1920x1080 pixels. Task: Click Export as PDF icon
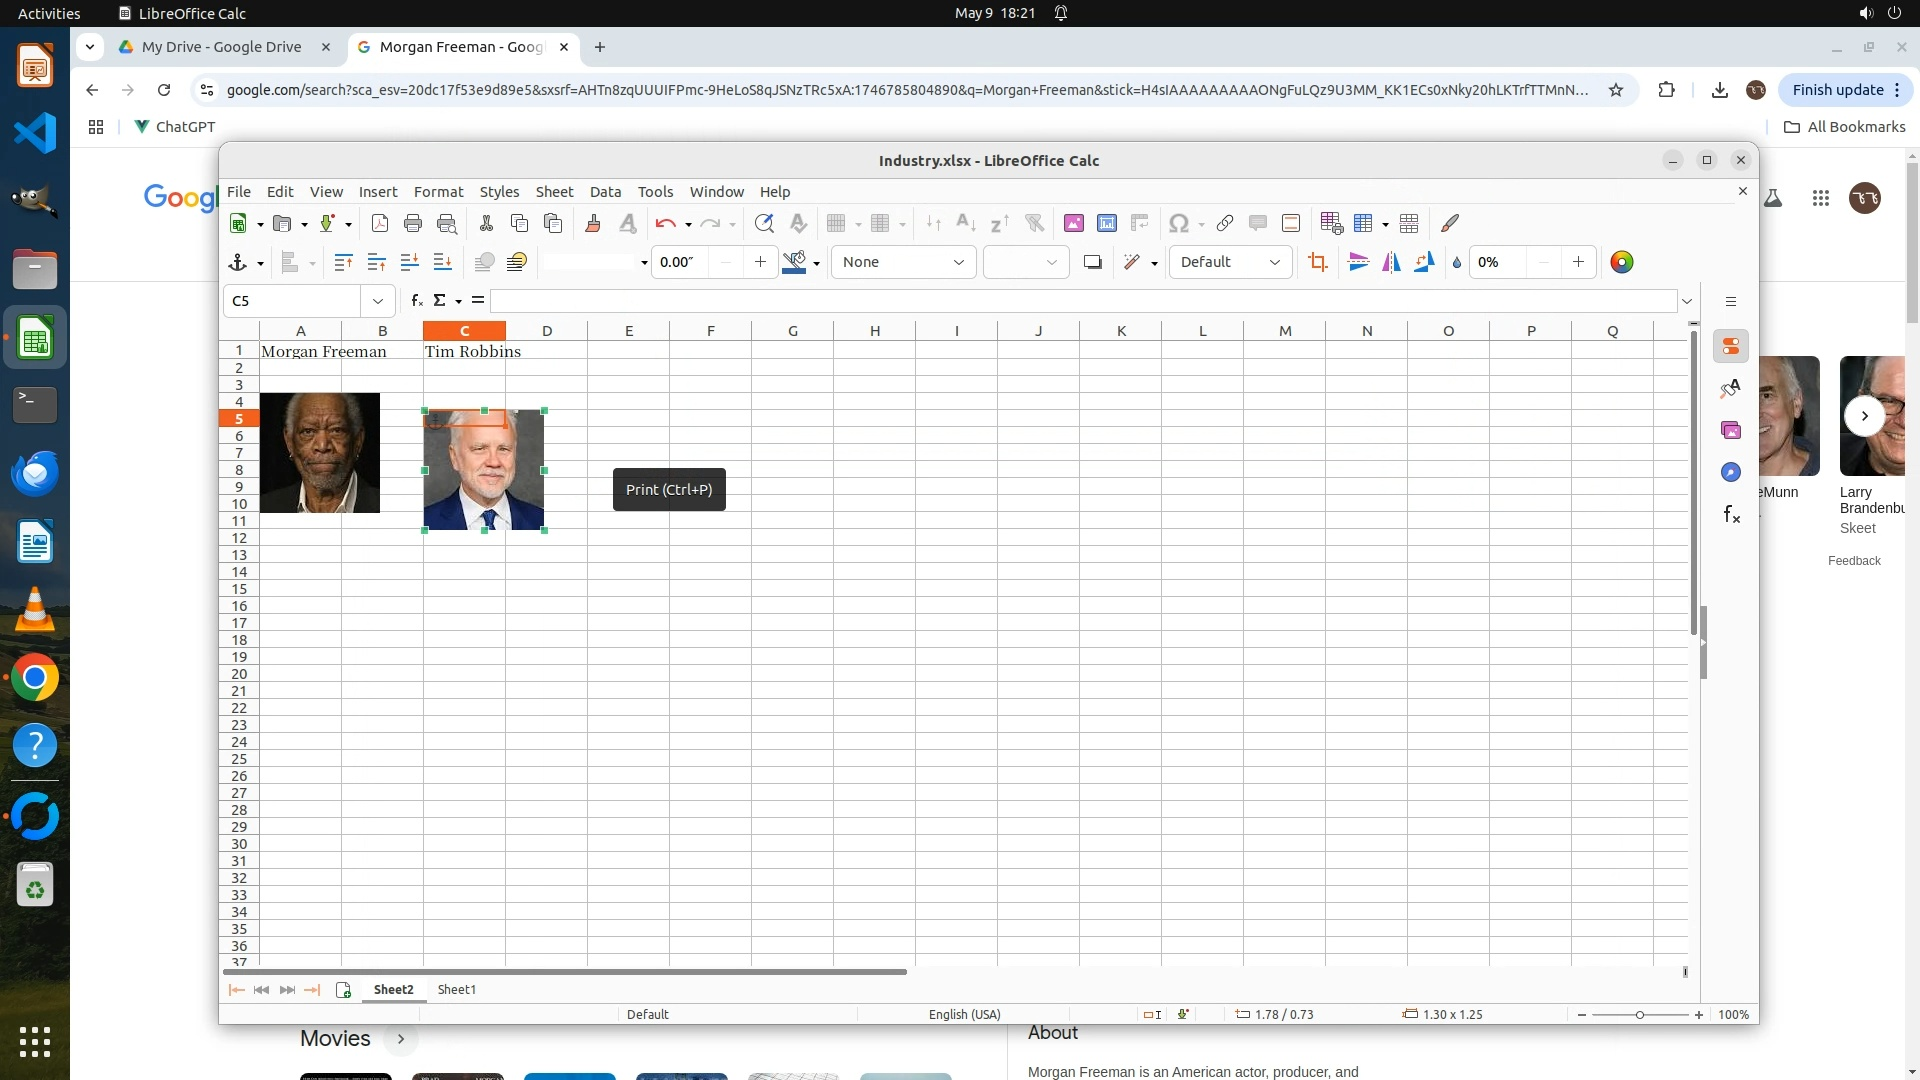click(380, 224)
